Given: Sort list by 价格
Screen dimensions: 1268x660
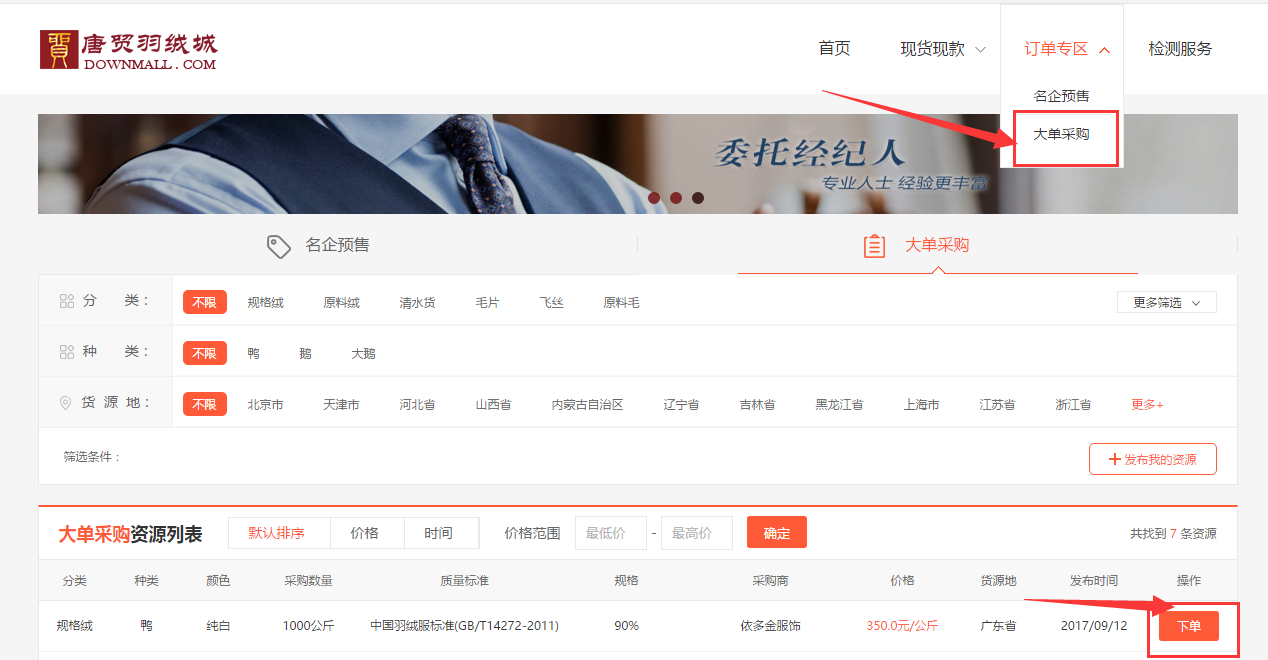Looking at the screenshot, I should pyautogui.click(x=366, y=533).
